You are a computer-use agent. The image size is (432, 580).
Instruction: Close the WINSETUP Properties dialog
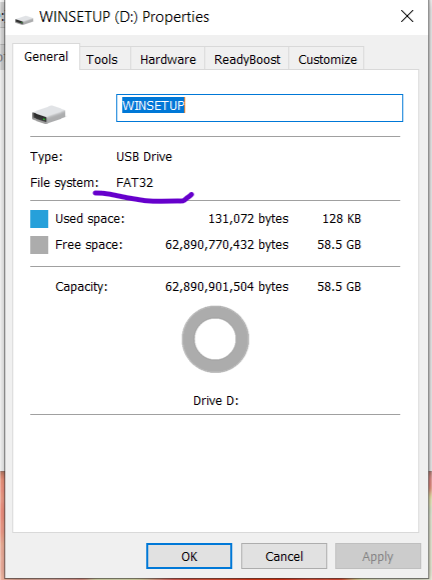[407, 16]
